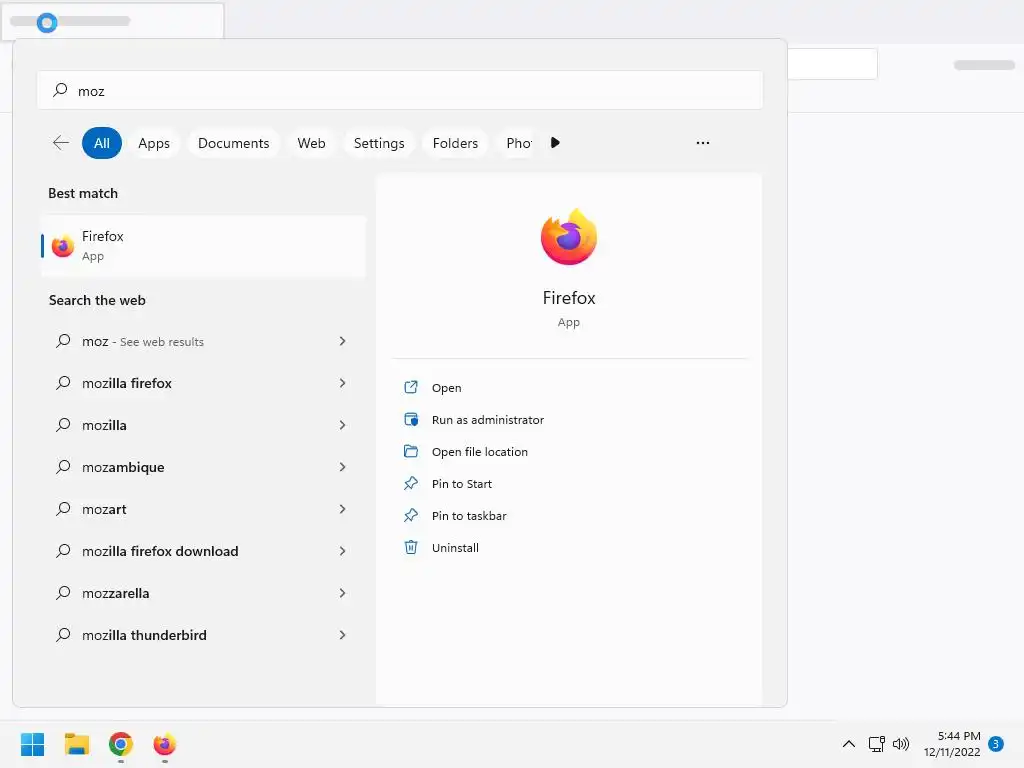Select Open file location for Firefox
Image resolution: width=1024 pixels, height=768 pixels.
[x=479, y=452]
